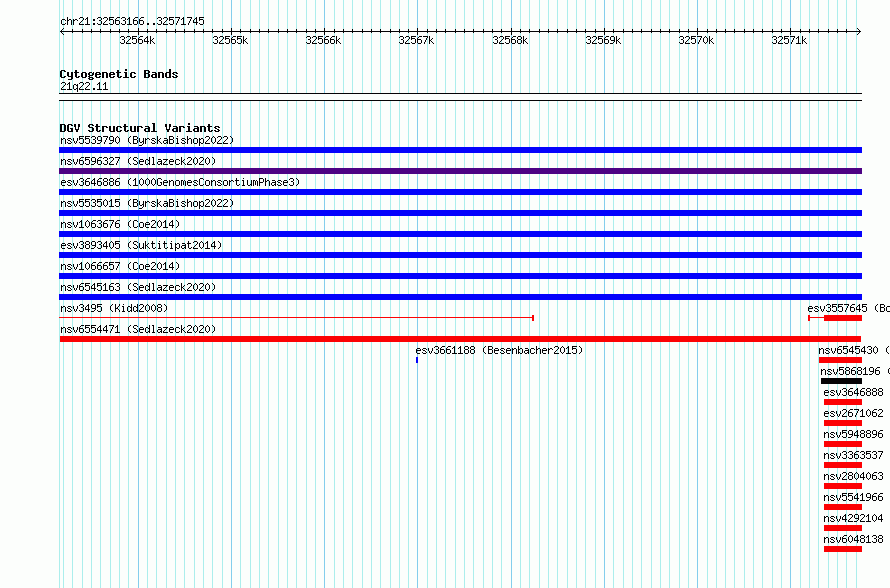Open variant nsv1063676 (Coe2014) label

pos(120,224)
